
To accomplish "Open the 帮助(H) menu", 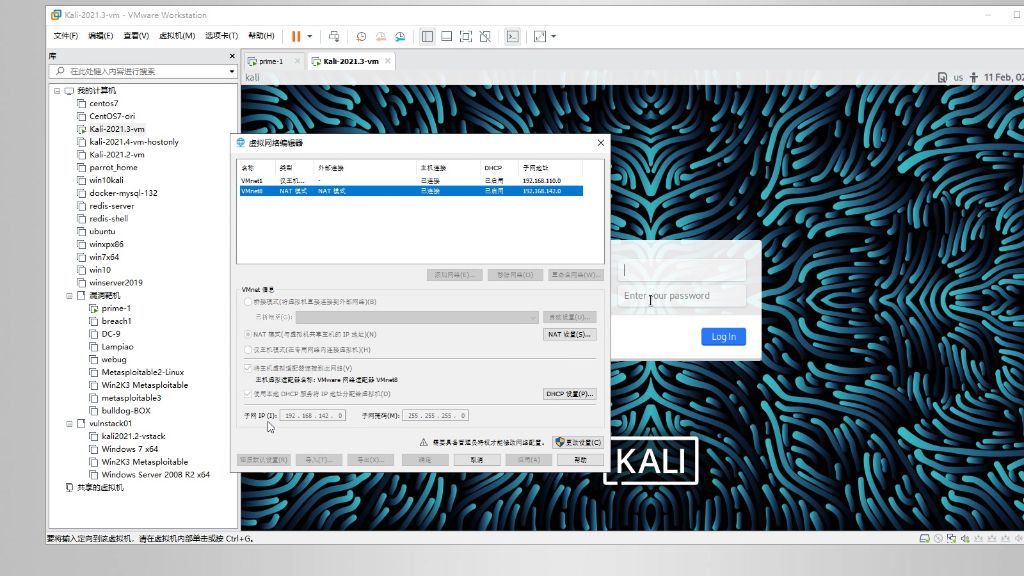I will pyautogui.click(x=261, y=36).
